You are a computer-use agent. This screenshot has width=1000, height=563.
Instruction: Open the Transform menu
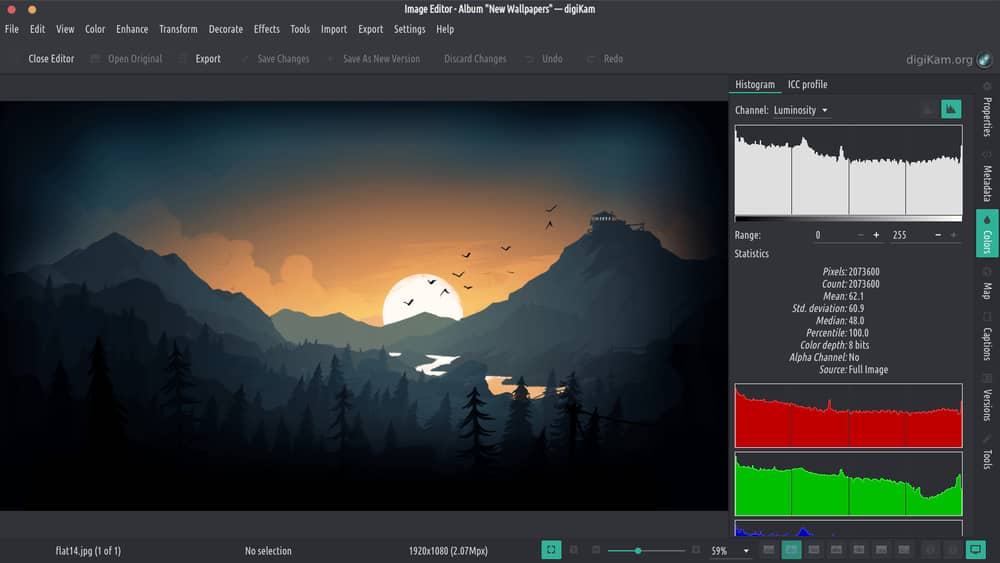tap(178, 29)
